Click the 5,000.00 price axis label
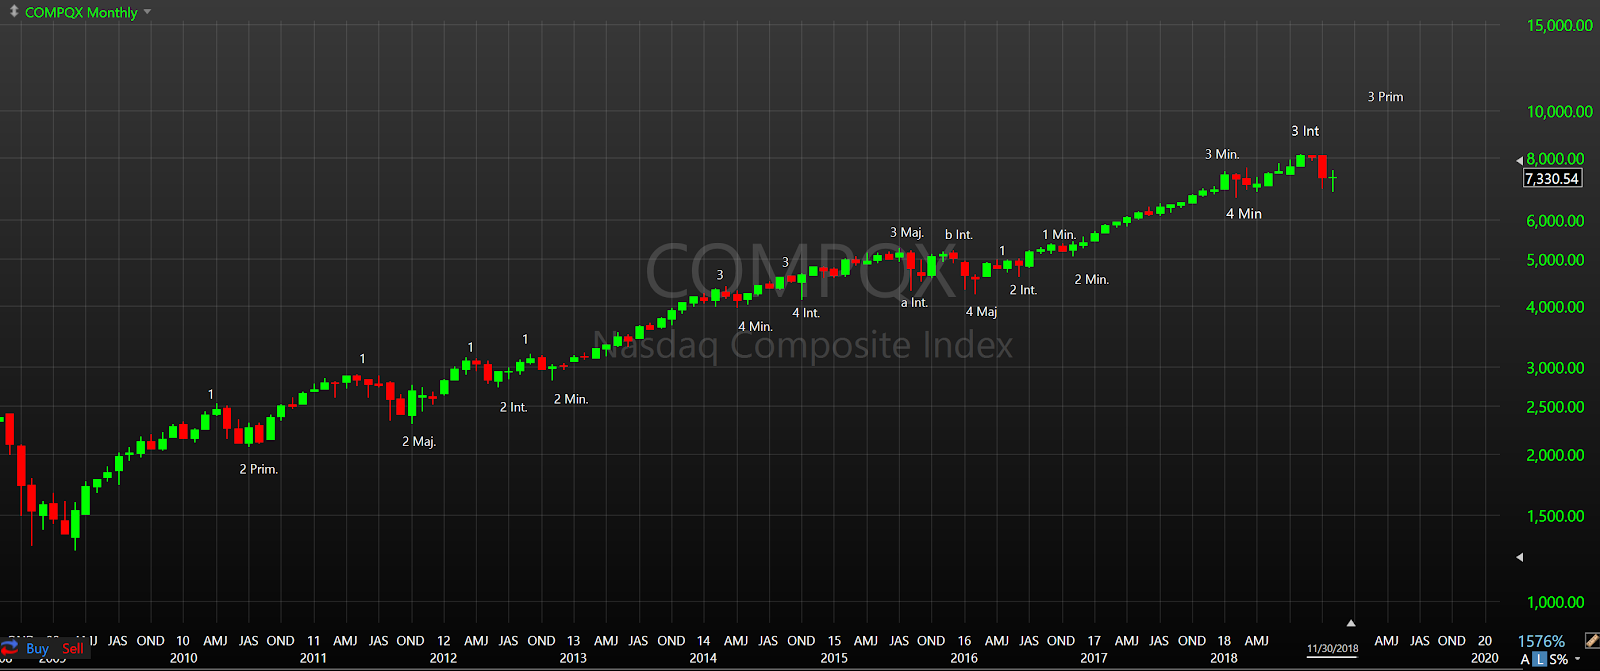 pyautogui.click(x=1555, y=260)
